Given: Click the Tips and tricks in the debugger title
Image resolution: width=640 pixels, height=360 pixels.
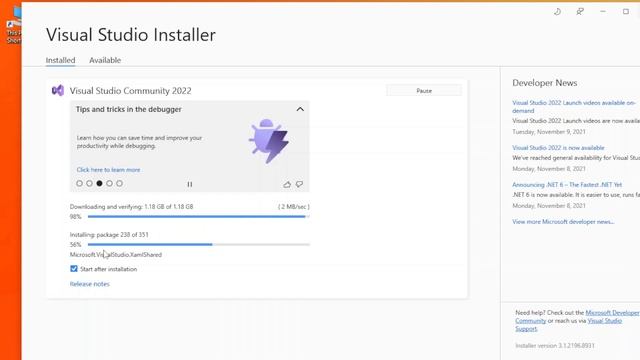Looking at the screenshot, I should pyautogui.click(x=129, y=109).
